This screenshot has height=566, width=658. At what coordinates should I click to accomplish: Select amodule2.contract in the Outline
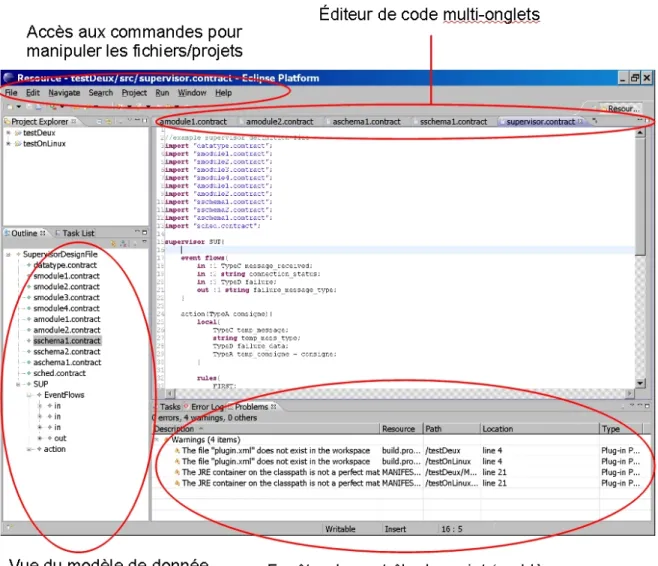[67, 330]
